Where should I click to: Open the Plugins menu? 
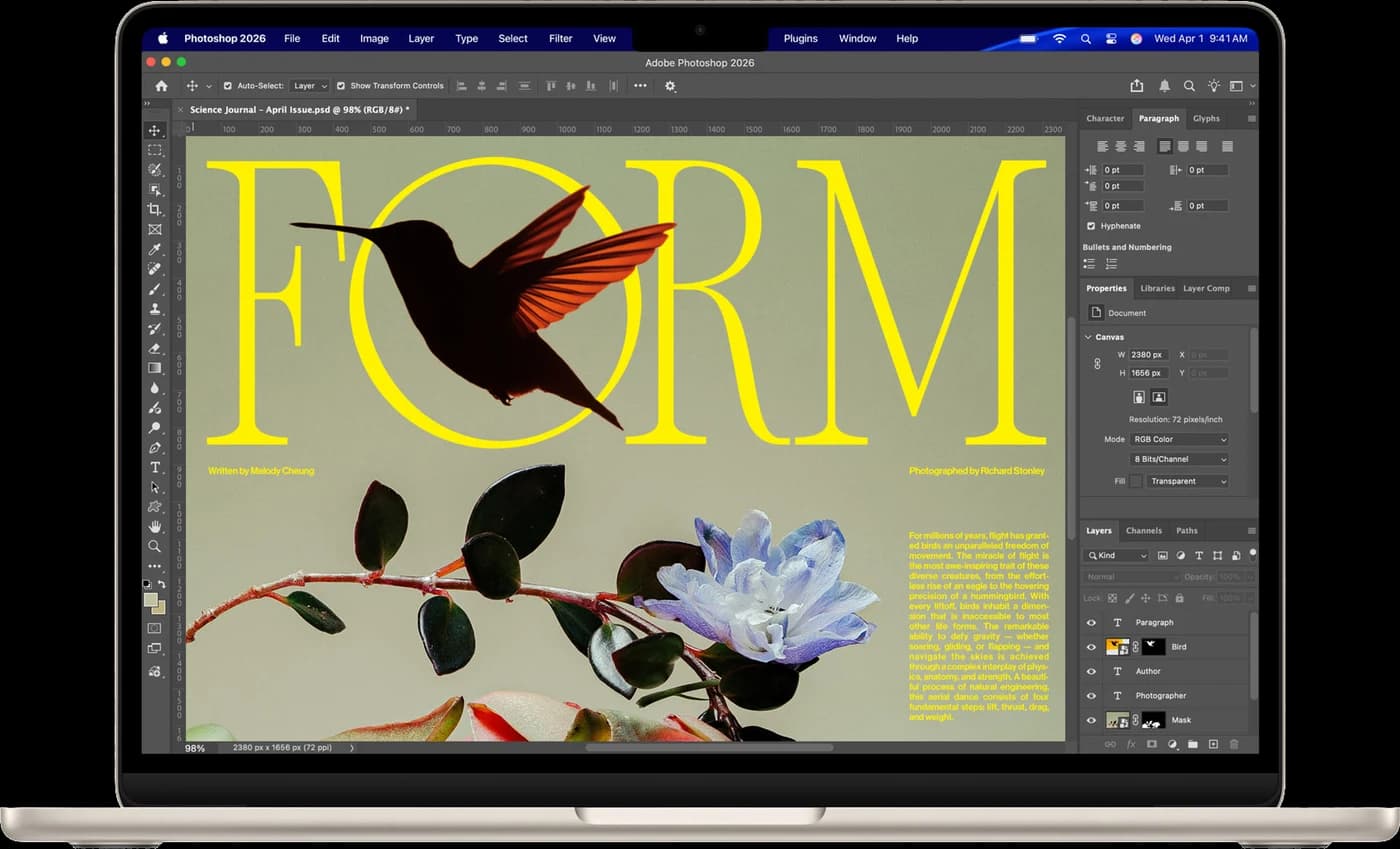pyautogui.click(x=800, y=38)
